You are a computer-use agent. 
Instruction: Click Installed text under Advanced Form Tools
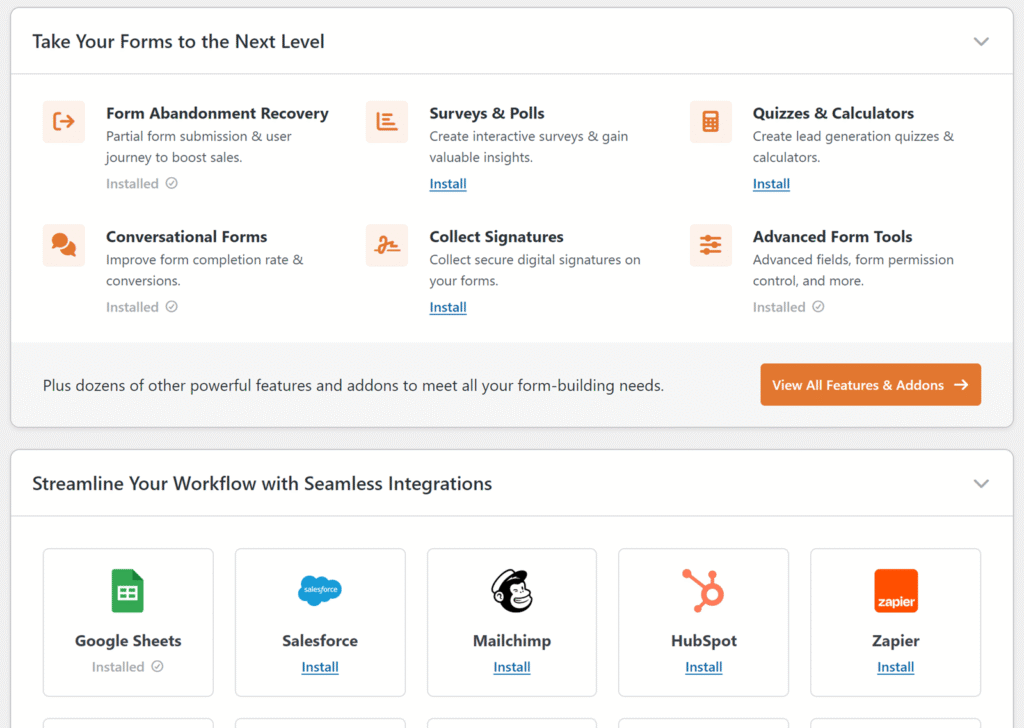(x=779, y=307)
